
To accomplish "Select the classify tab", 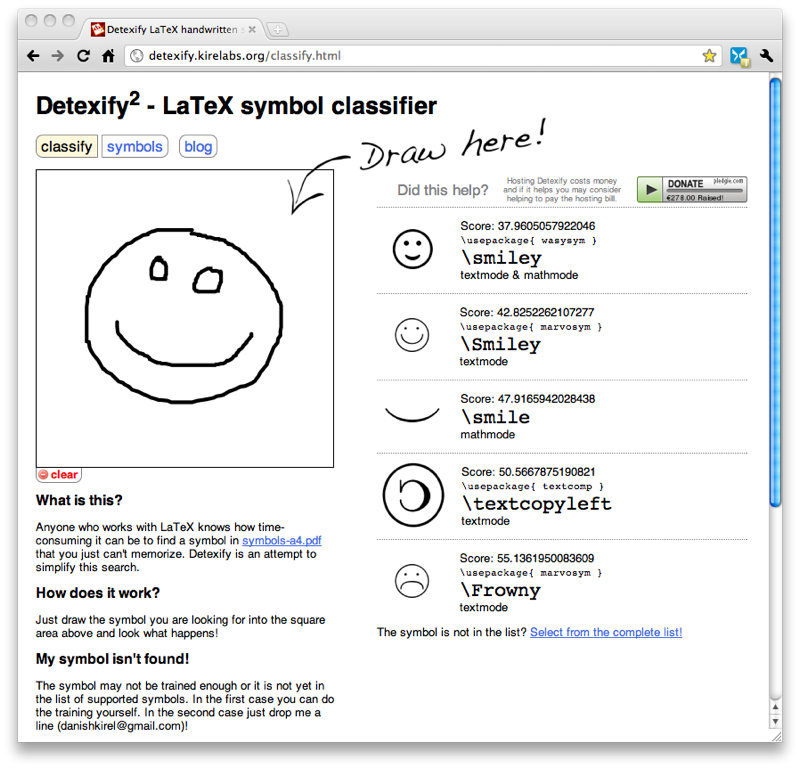I will 66,146.
